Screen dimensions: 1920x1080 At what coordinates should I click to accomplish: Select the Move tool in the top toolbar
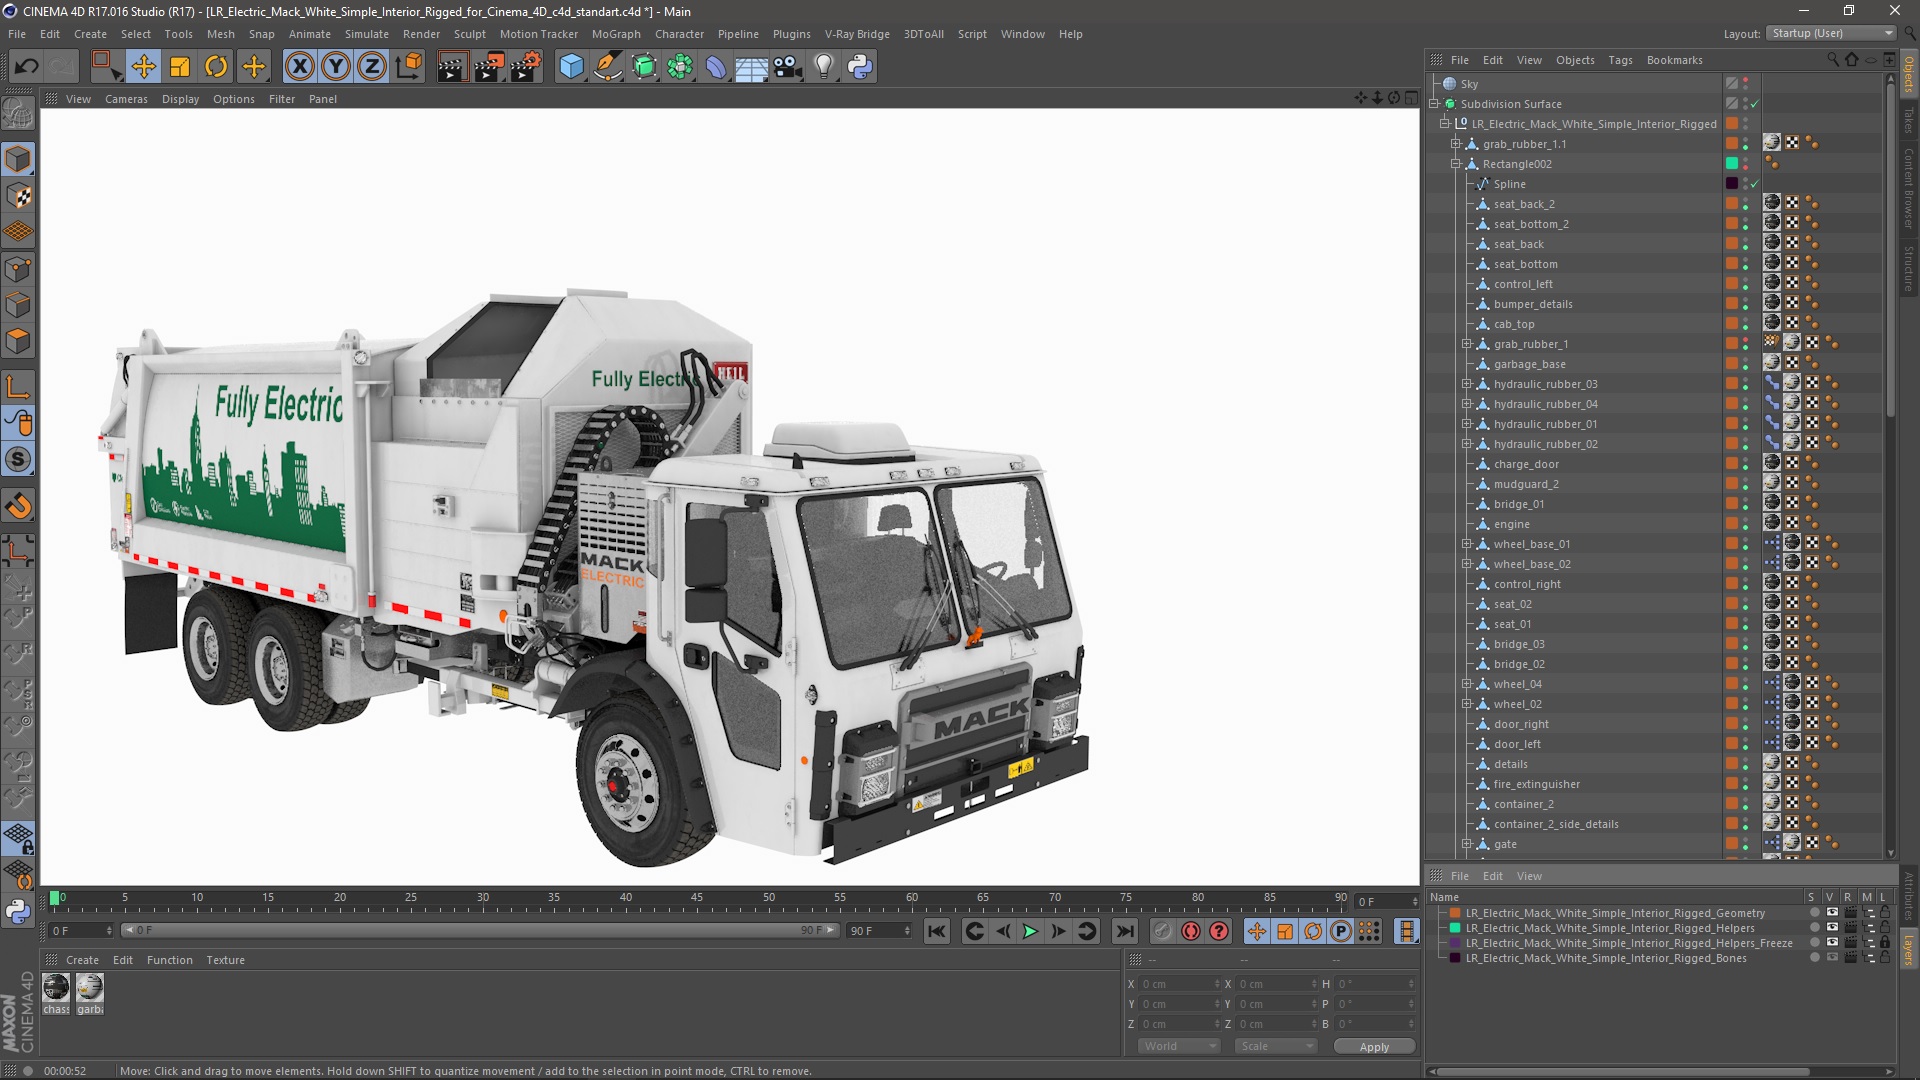(144, 67)
